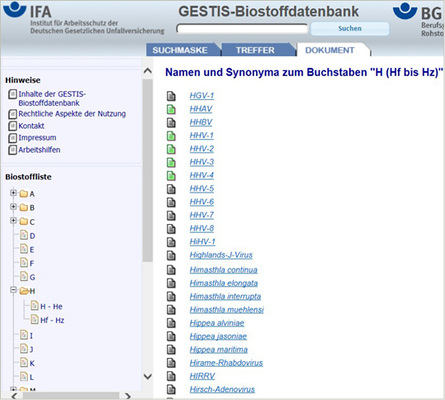Select the 'H - He' tree entry
Screen dimensions: 445x400
tap(47, 306)
